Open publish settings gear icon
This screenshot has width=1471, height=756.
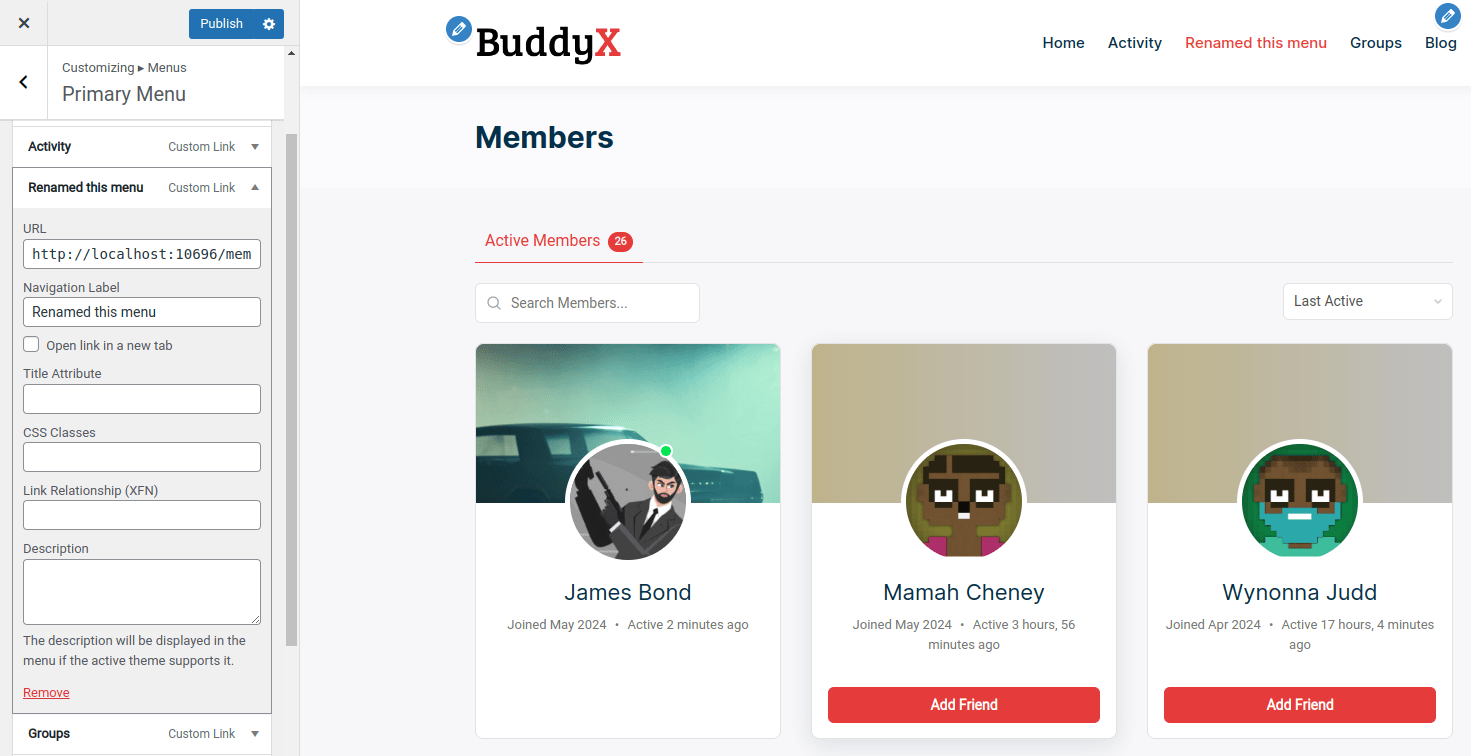tap(269, 24)
